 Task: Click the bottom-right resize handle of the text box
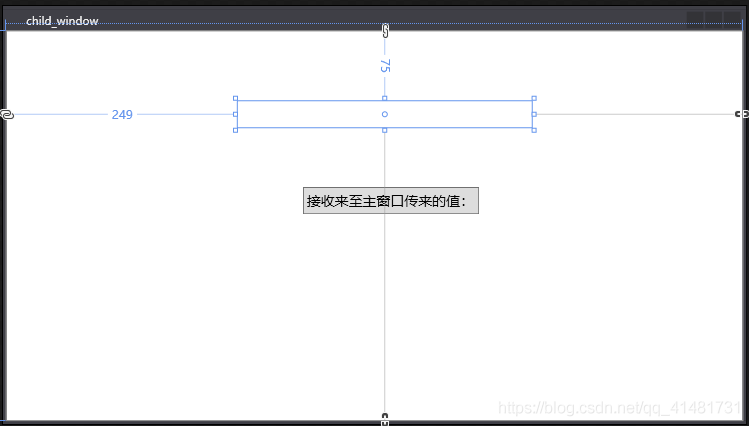[x=534, y=130]
